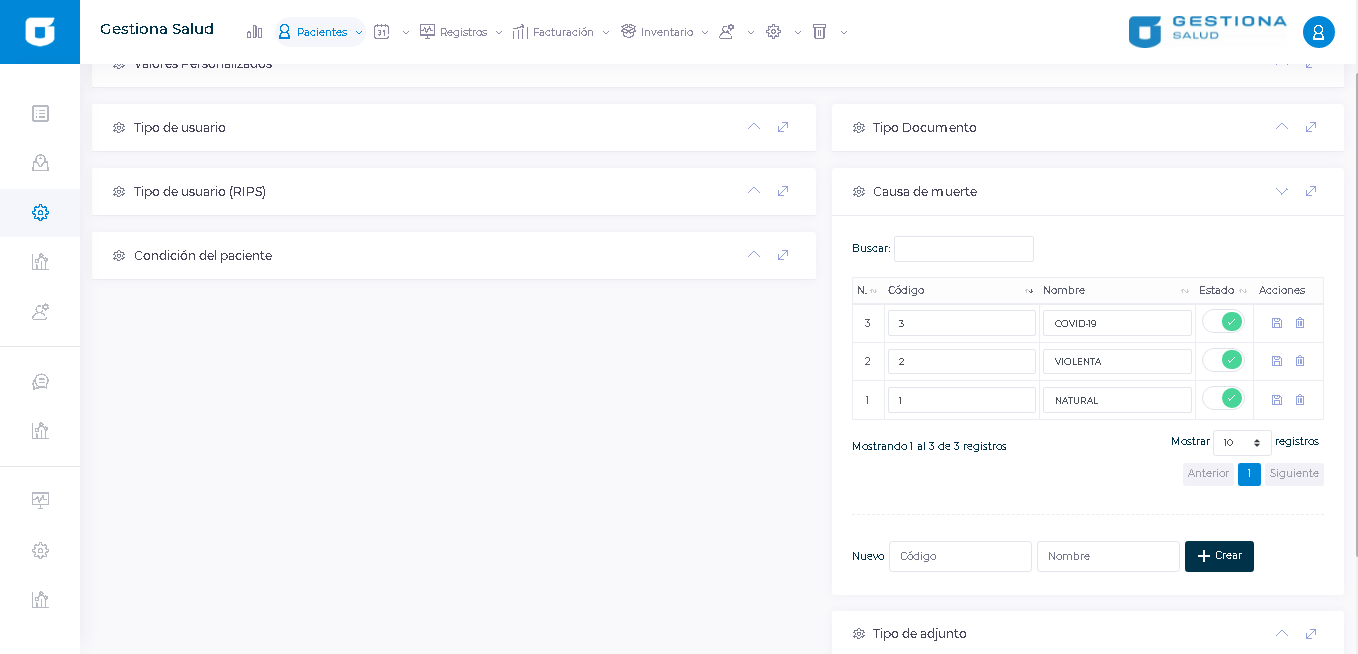The height and width of the screenshot is (654, 1358).
Task: Click the save icon for COVID-19 row
Action: tap(1276, 323)
